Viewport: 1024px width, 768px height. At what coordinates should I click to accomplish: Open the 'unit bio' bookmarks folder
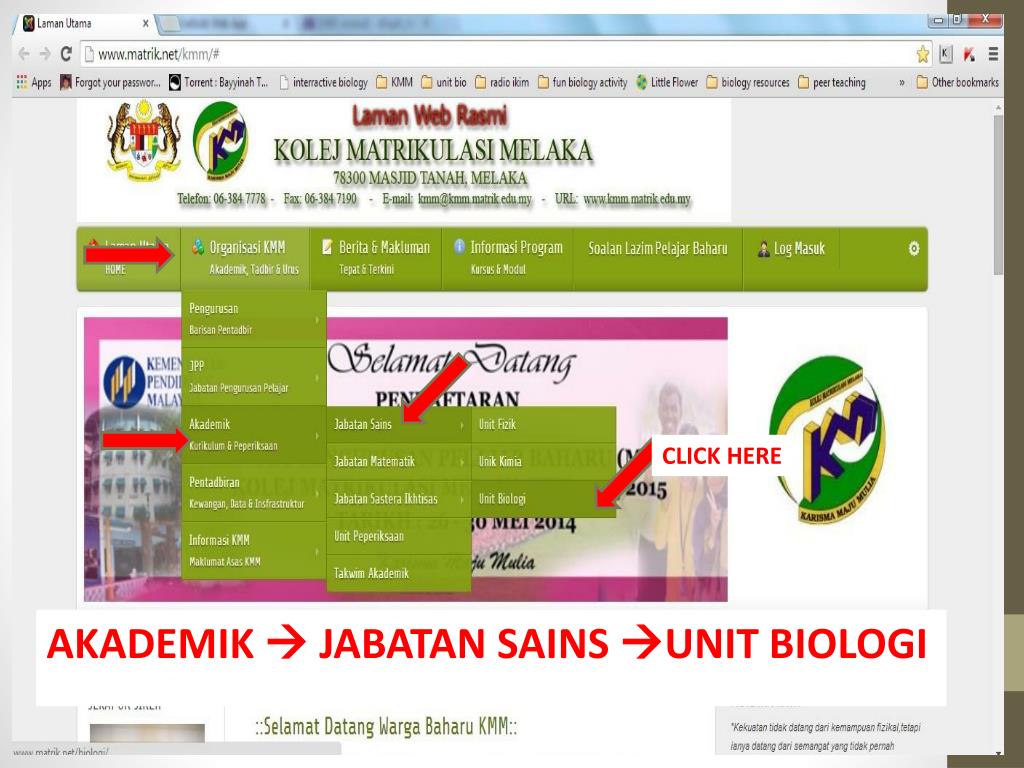tap(444, 82)
